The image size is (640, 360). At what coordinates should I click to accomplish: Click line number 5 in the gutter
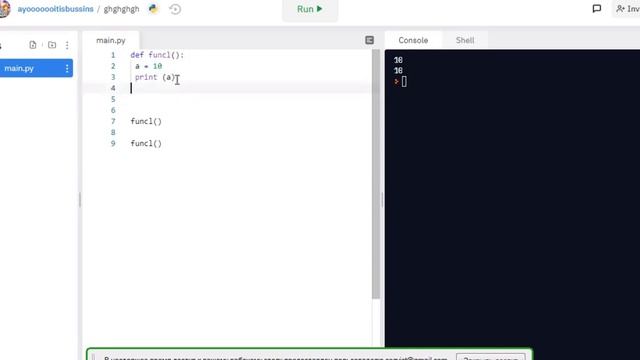tap(113, 100)
